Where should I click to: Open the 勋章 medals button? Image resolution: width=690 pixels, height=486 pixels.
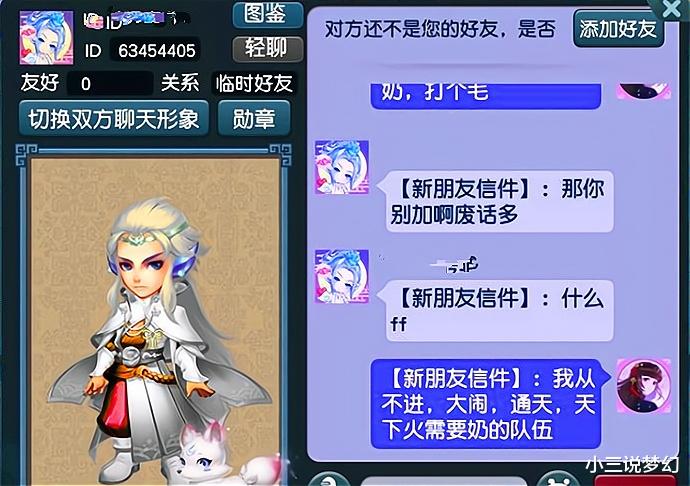point(254,119)
